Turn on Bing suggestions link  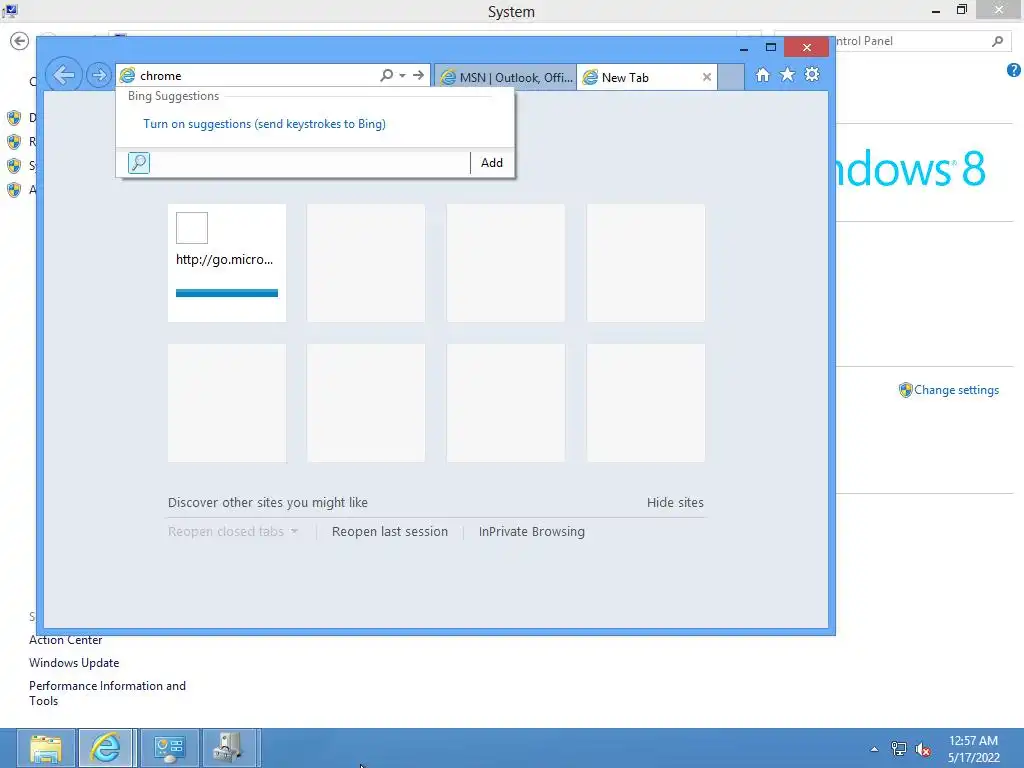point(264,123)
